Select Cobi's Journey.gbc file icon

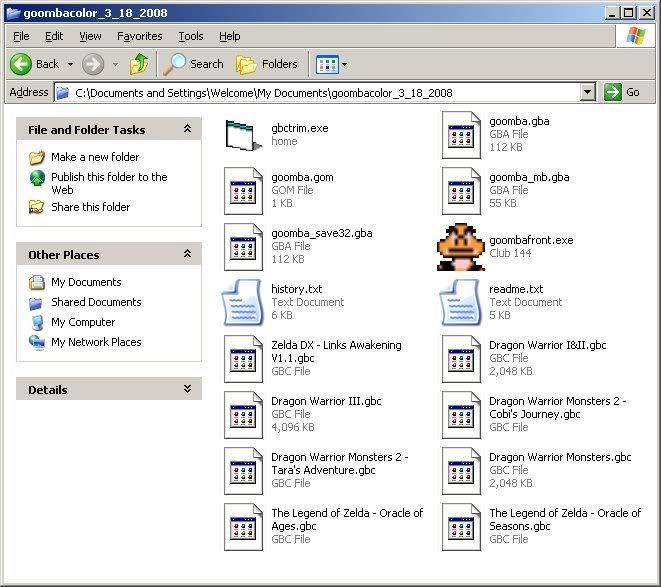(461, 415)
